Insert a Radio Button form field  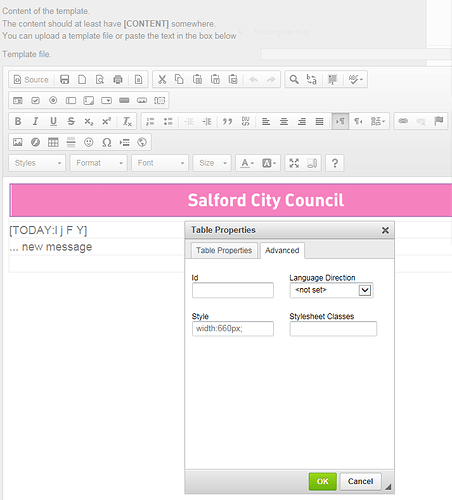coord(53,100)
